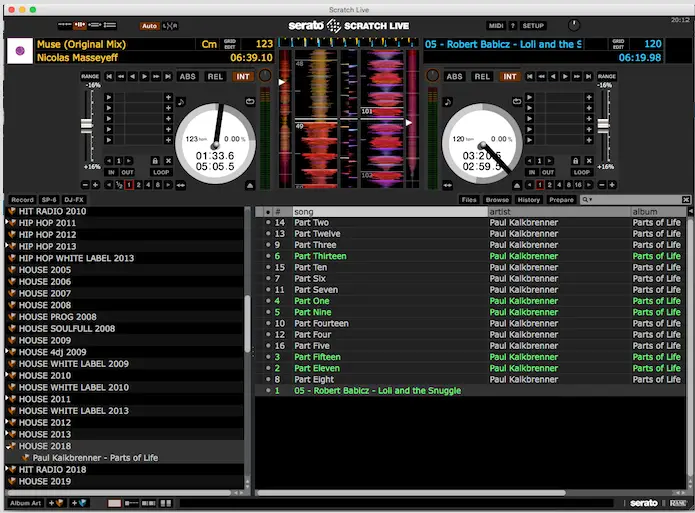Open the SP-6 sampler tab
Screen dimensions: 695x513
pyautogui.click(x=49, y=200)
